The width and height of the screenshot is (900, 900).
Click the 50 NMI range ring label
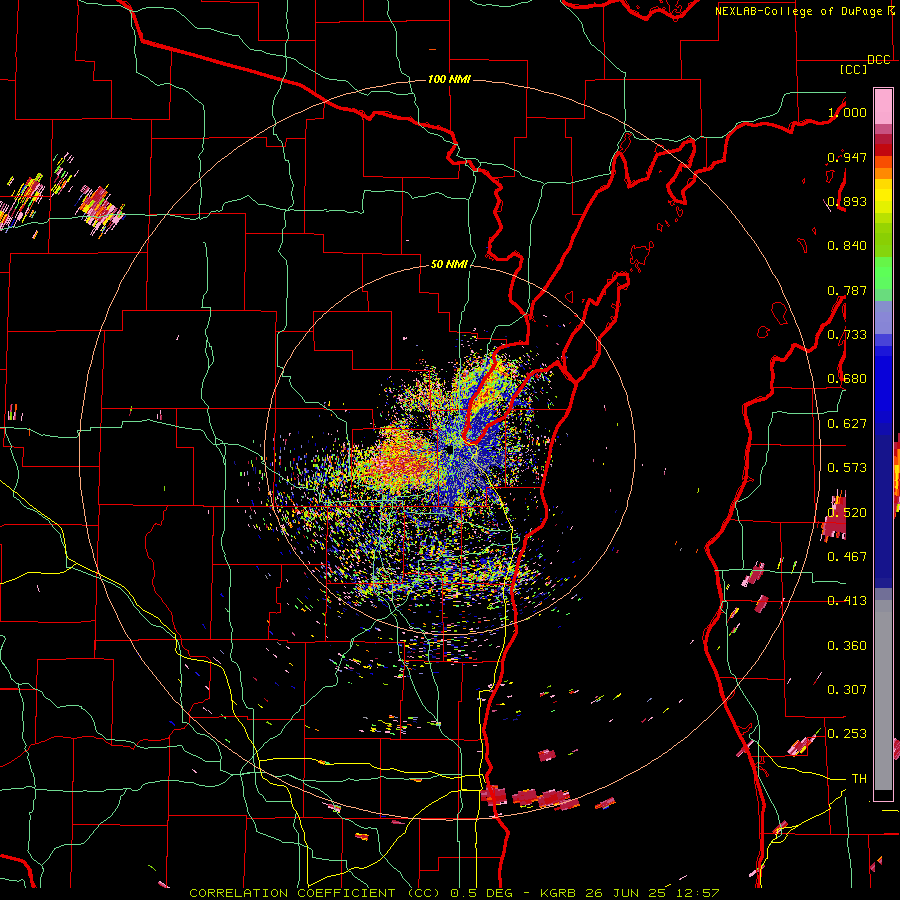click(x=449, y=264)
